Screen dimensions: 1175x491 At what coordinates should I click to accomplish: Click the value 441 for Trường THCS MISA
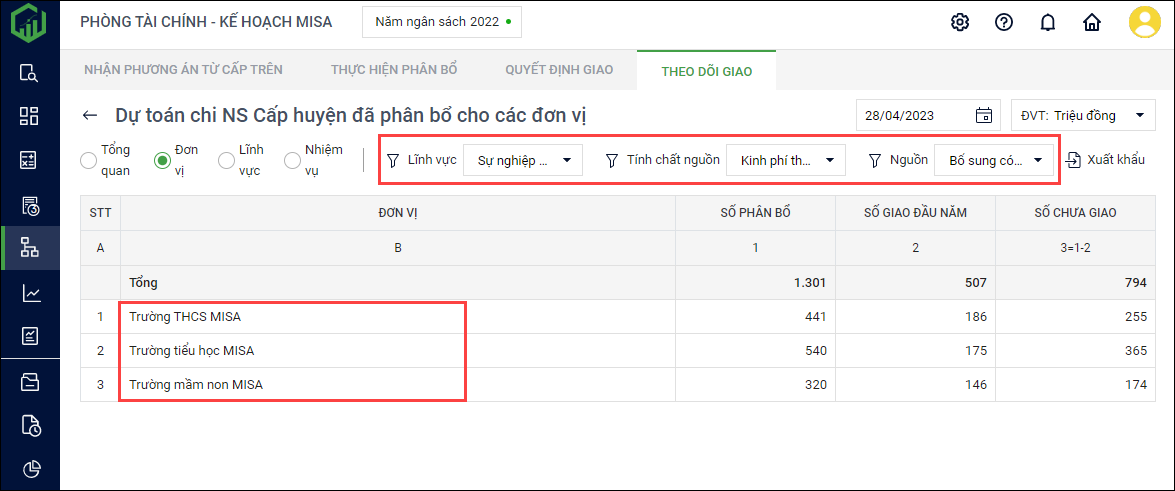815,317
